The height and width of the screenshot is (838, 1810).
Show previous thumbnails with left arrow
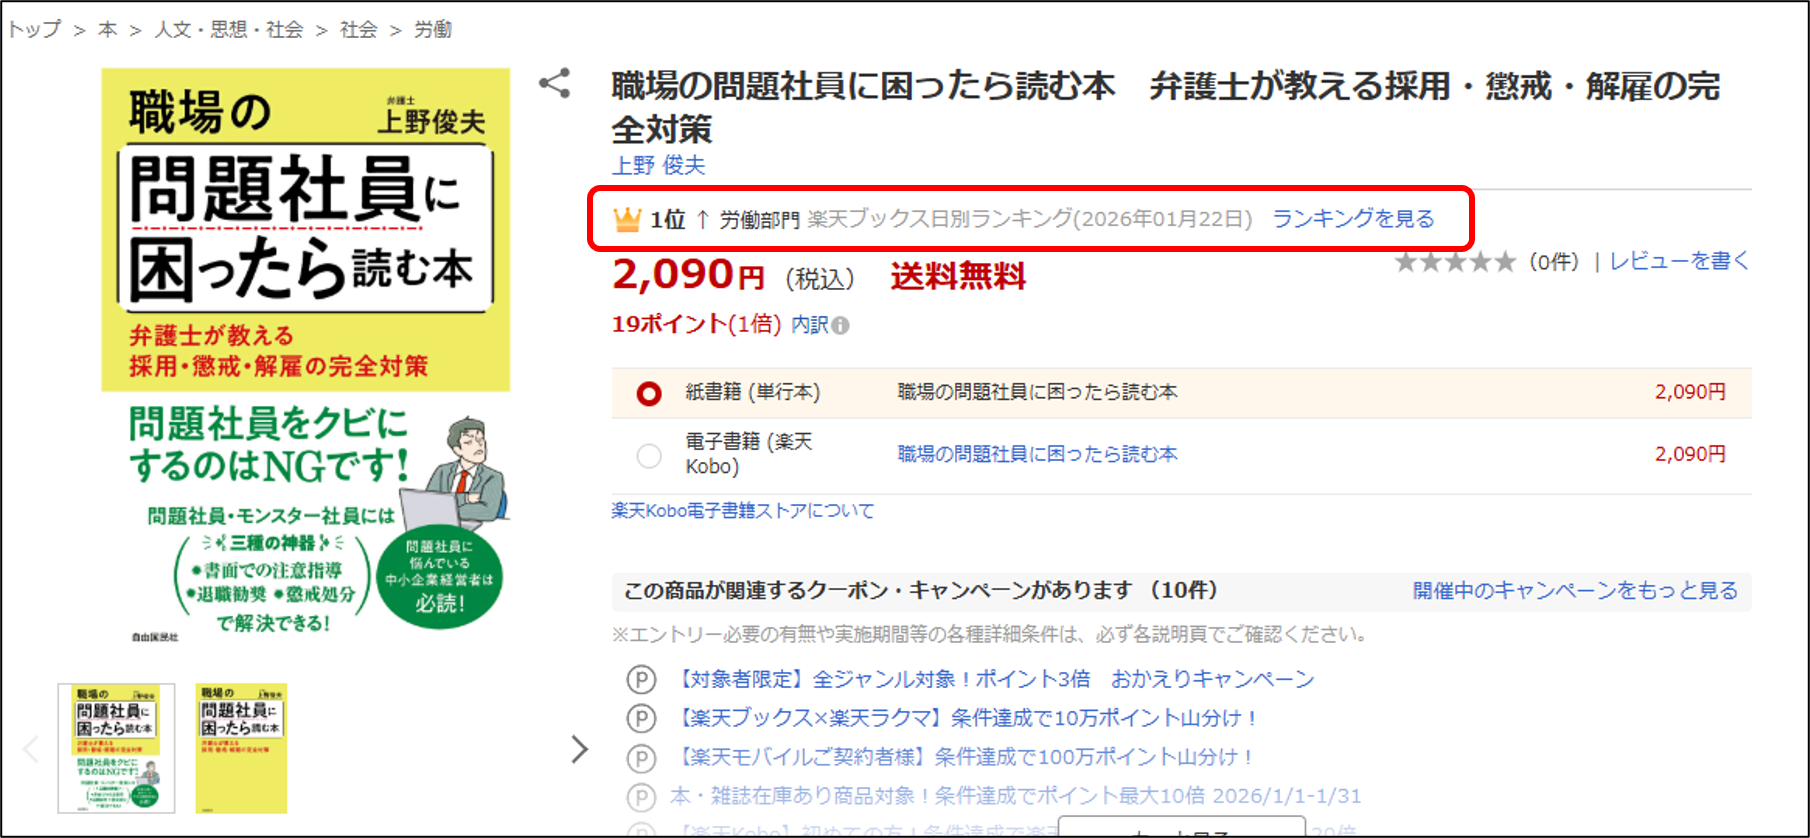[31, 749]
